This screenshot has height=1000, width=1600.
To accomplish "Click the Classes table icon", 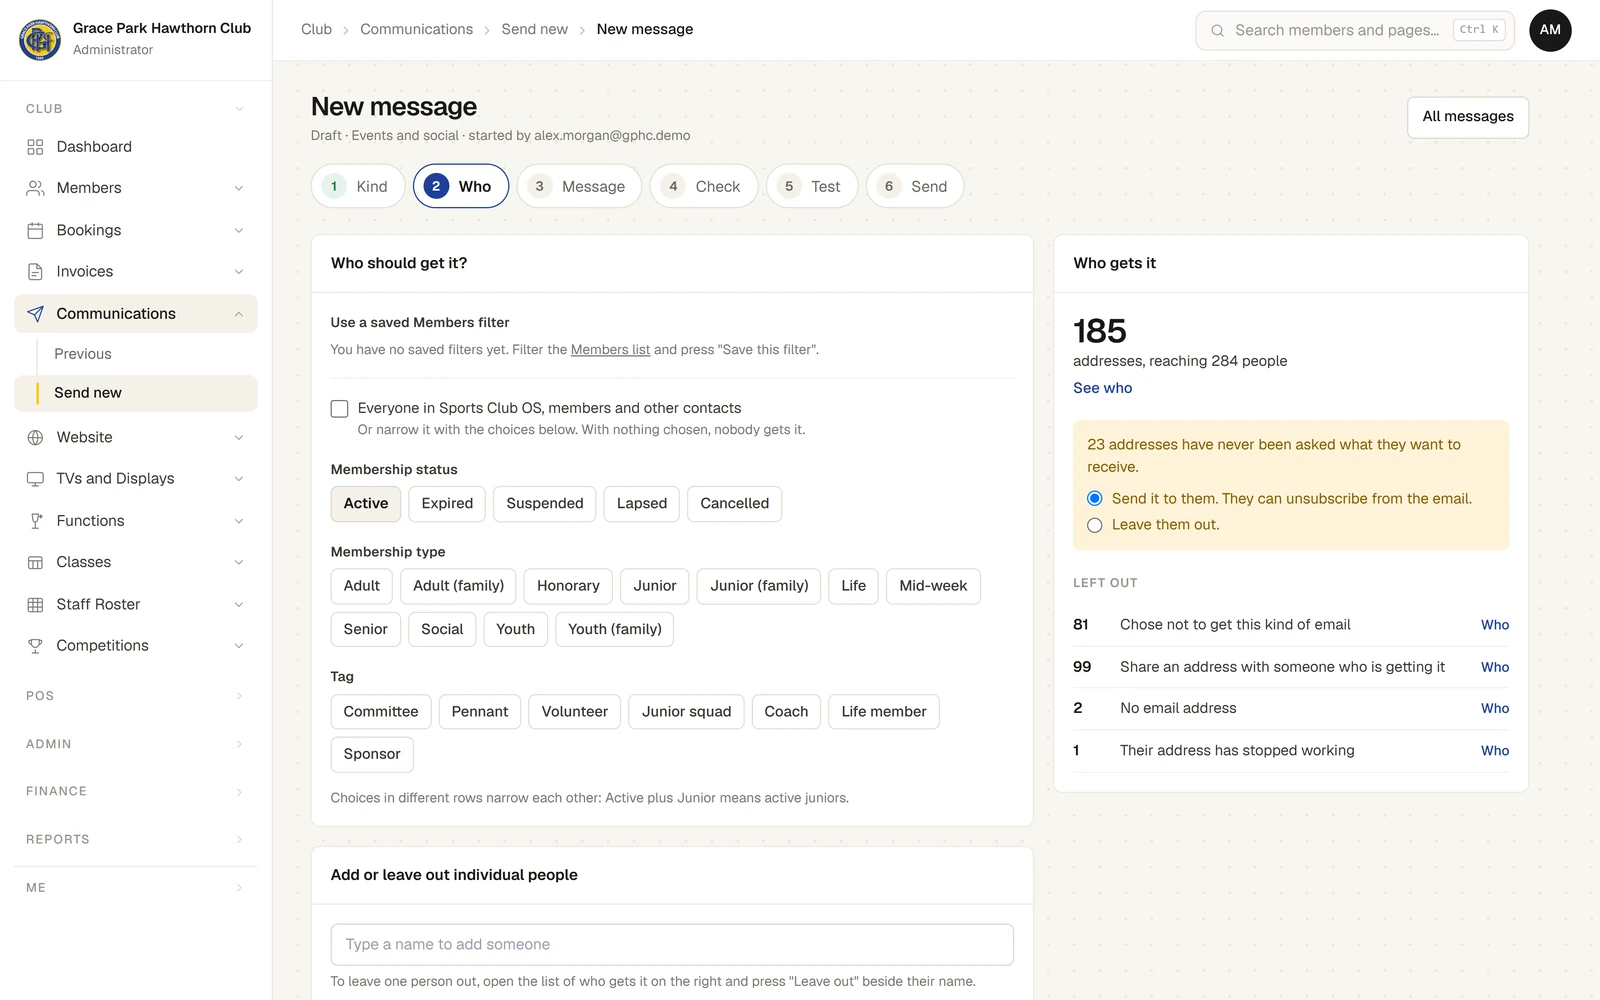I will click(35, 562).
